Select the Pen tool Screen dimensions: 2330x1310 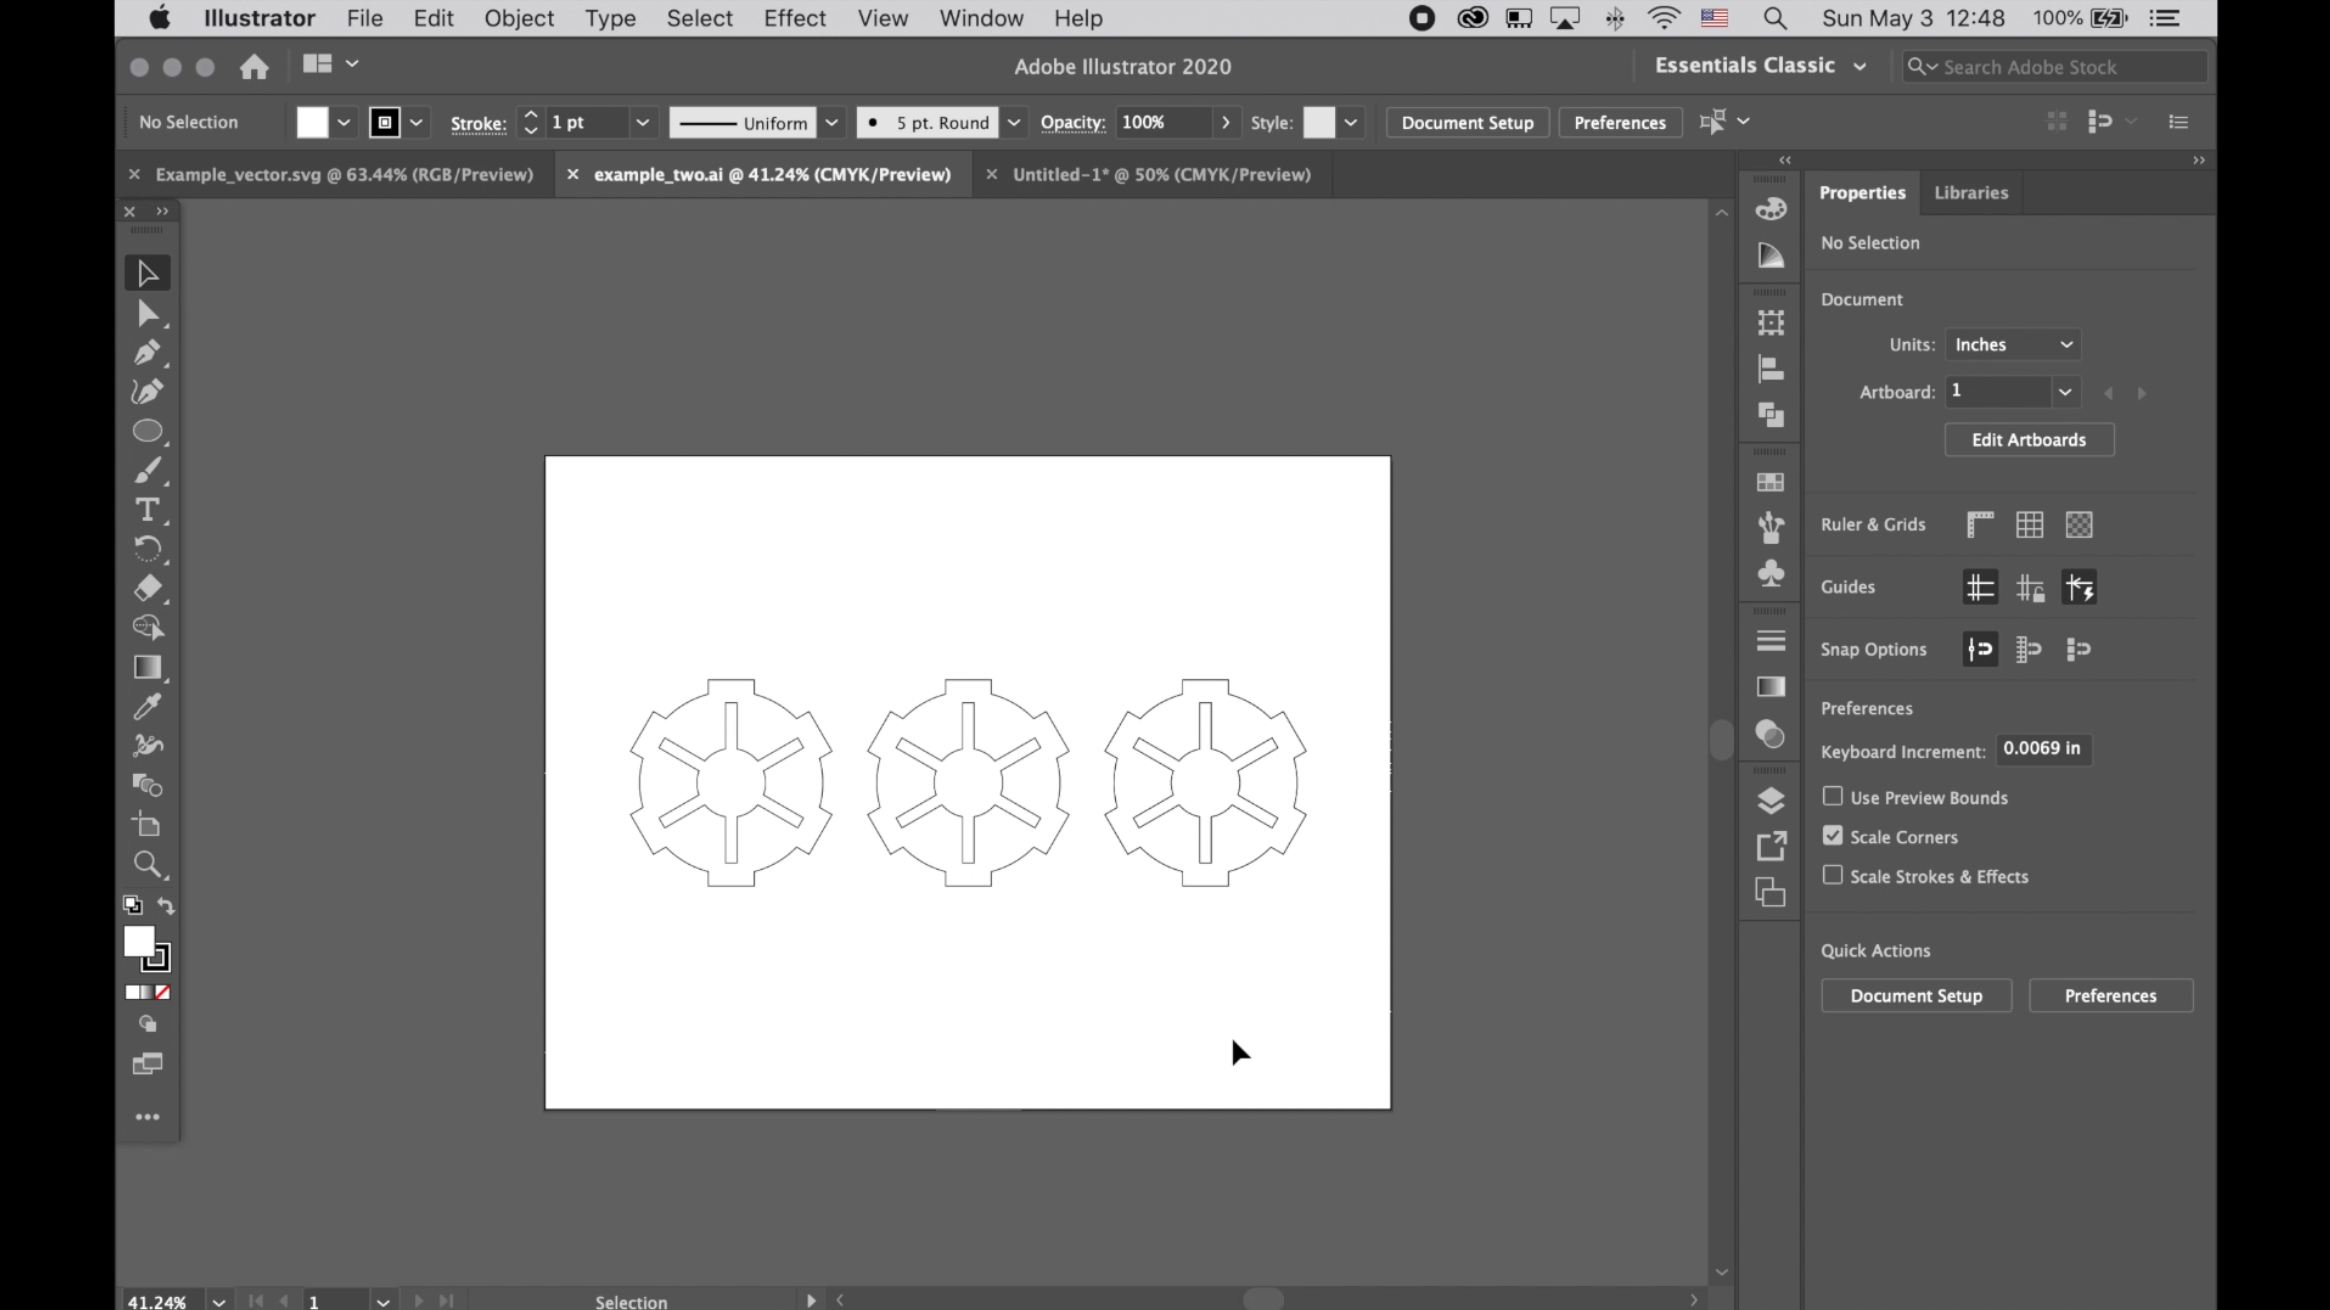click(x=147, y=352)
